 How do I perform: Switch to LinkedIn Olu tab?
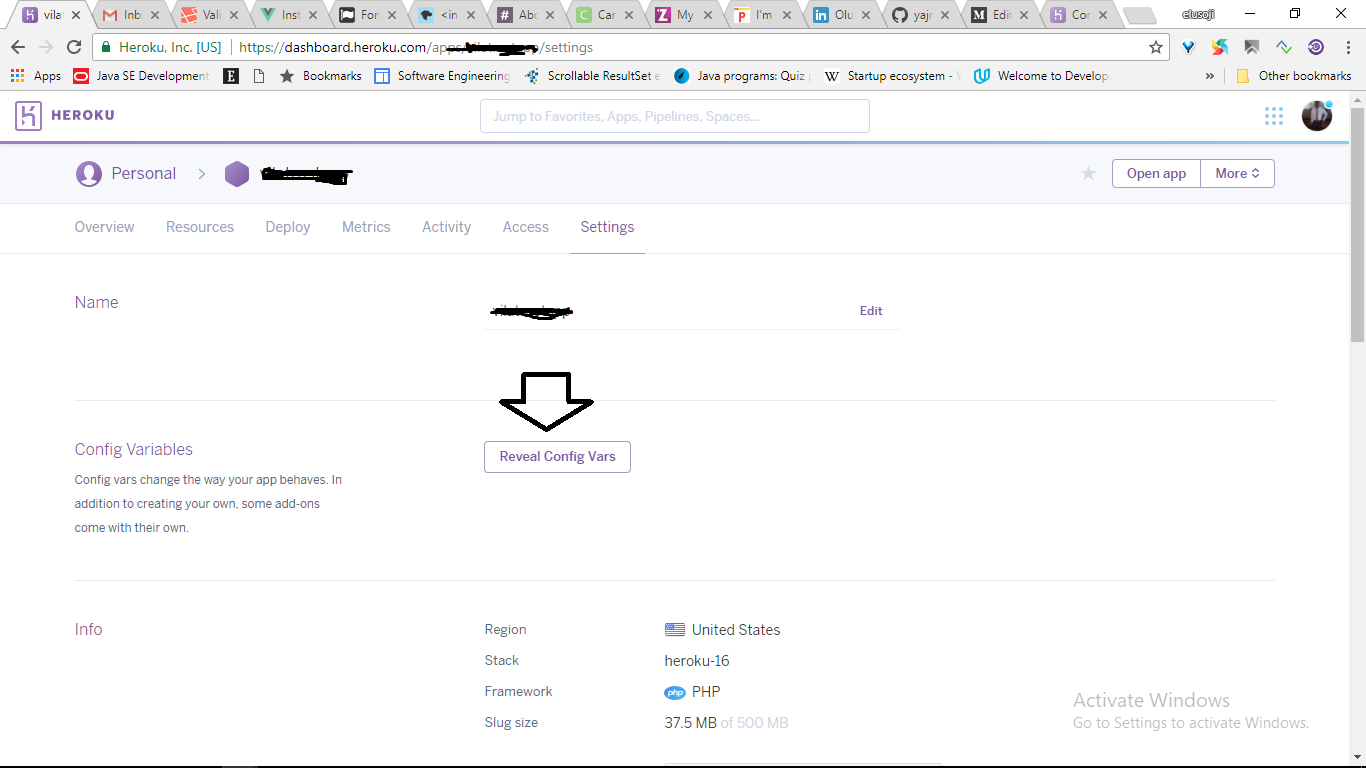(841, 15)
